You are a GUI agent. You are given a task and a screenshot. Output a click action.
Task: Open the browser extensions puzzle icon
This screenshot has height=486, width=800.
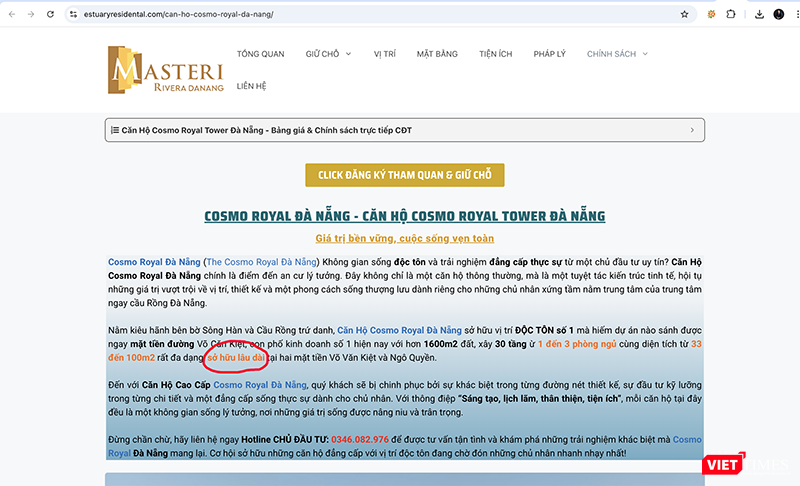pos(732,15)
